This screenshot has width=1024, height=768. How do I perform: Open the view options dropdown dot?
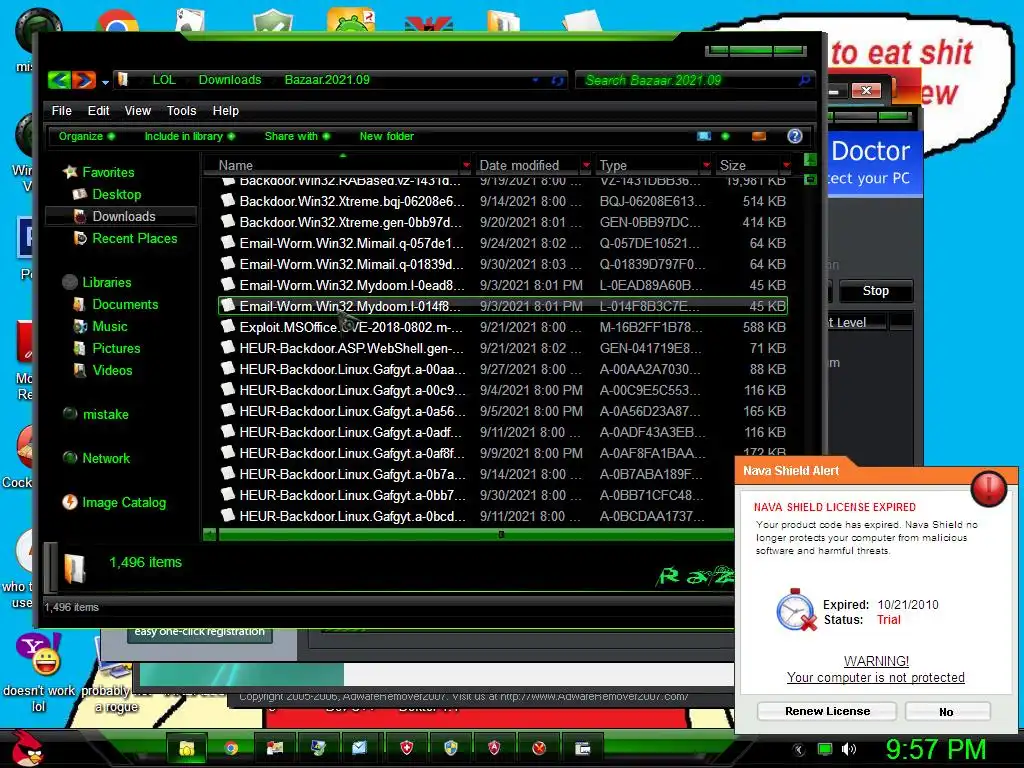[x=725, y=136]
